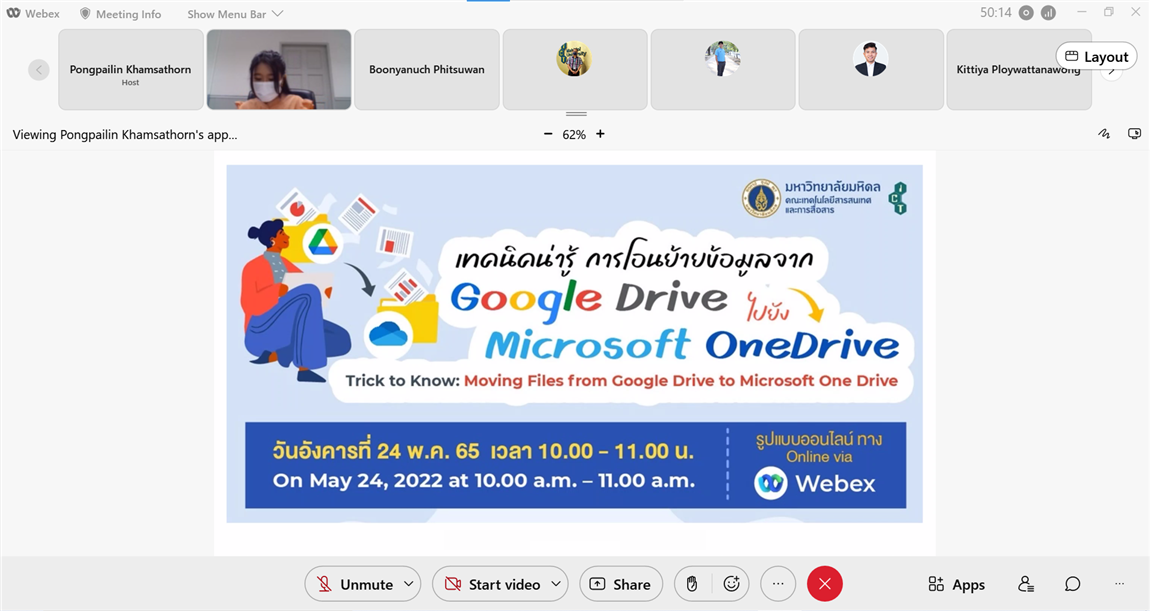The width and height of the screenshot is (1150, 611).
Task: Open the emoji reactions picker
Action: point(731,584)
